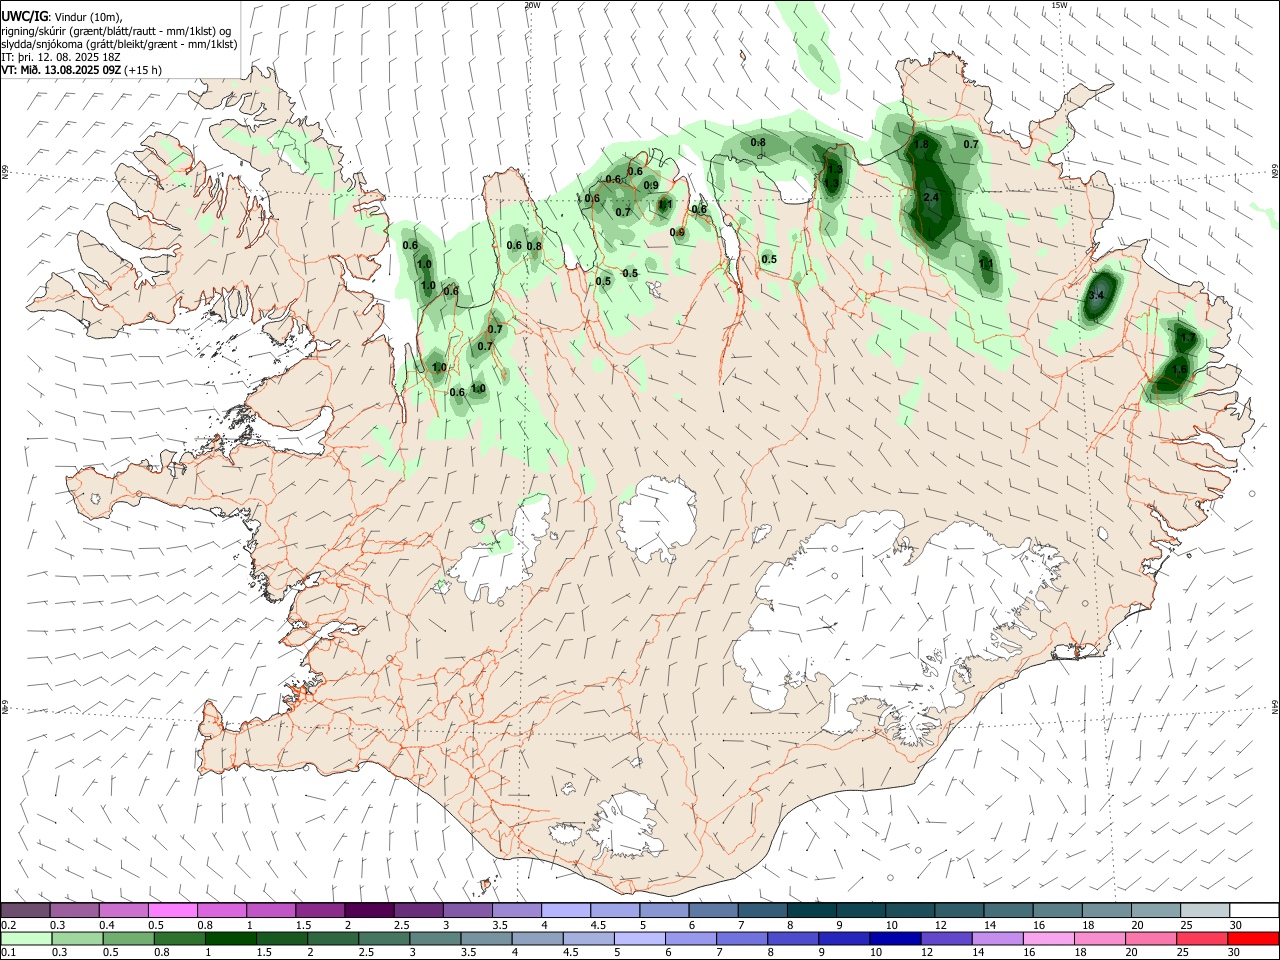
Task: Select the darkest green 1 mm rain swatch
Action: coord(230,938)
